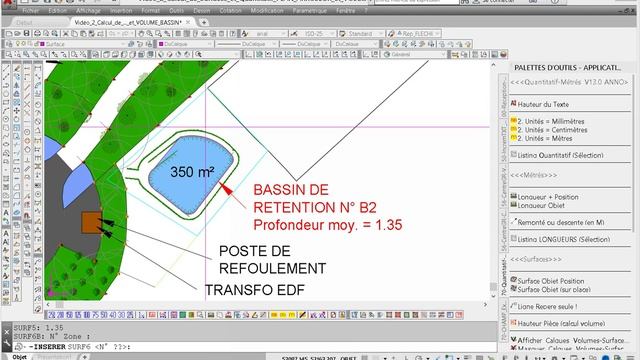
Task: Click the vertical scrollbar up arrow
Action: [493, 65]
